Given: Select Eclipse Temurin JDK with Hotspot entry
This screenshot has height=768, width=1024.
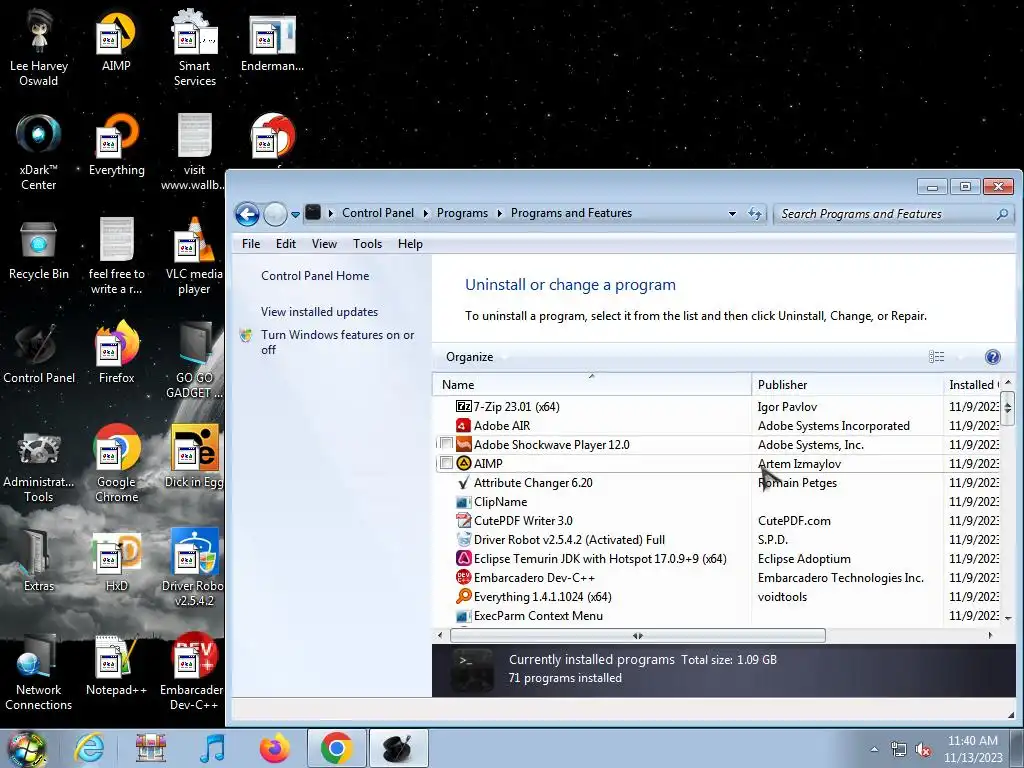Looking at the screenshot, I should 716,558.
